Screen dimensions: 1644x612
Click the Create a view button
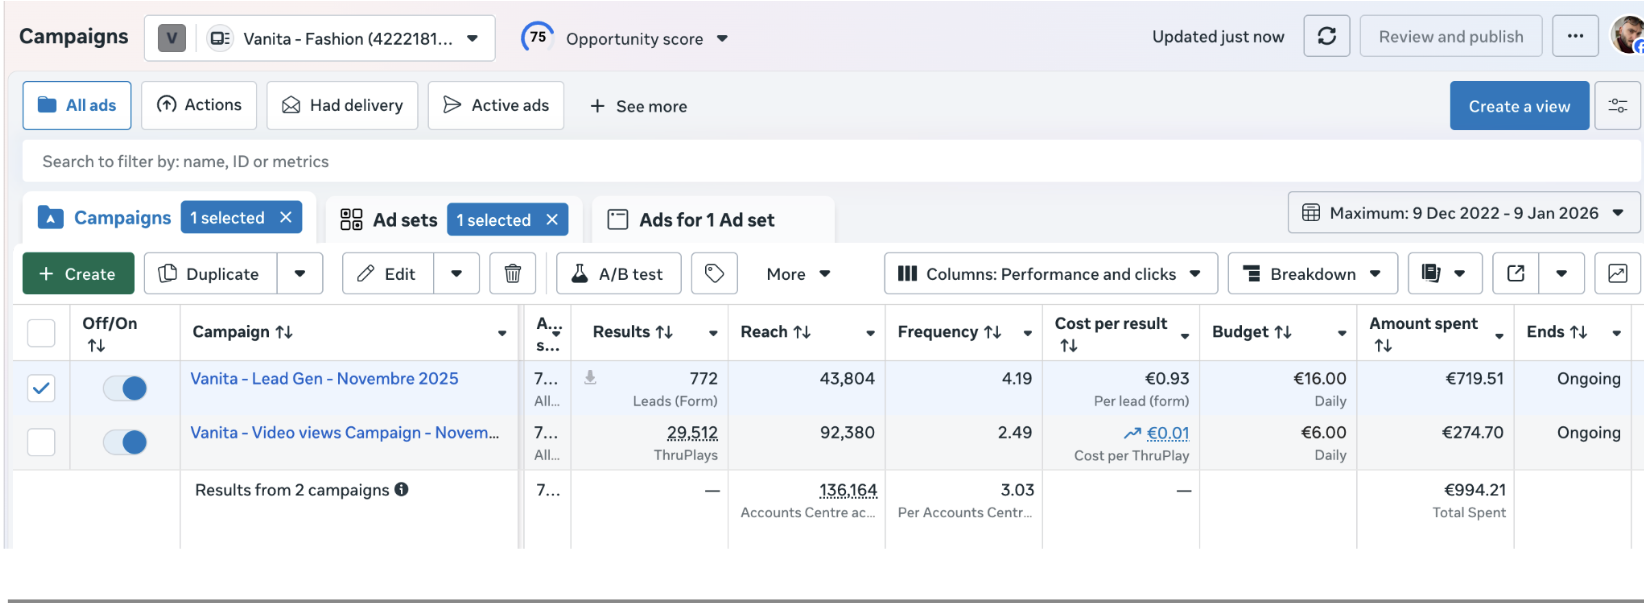(1519, 106)
